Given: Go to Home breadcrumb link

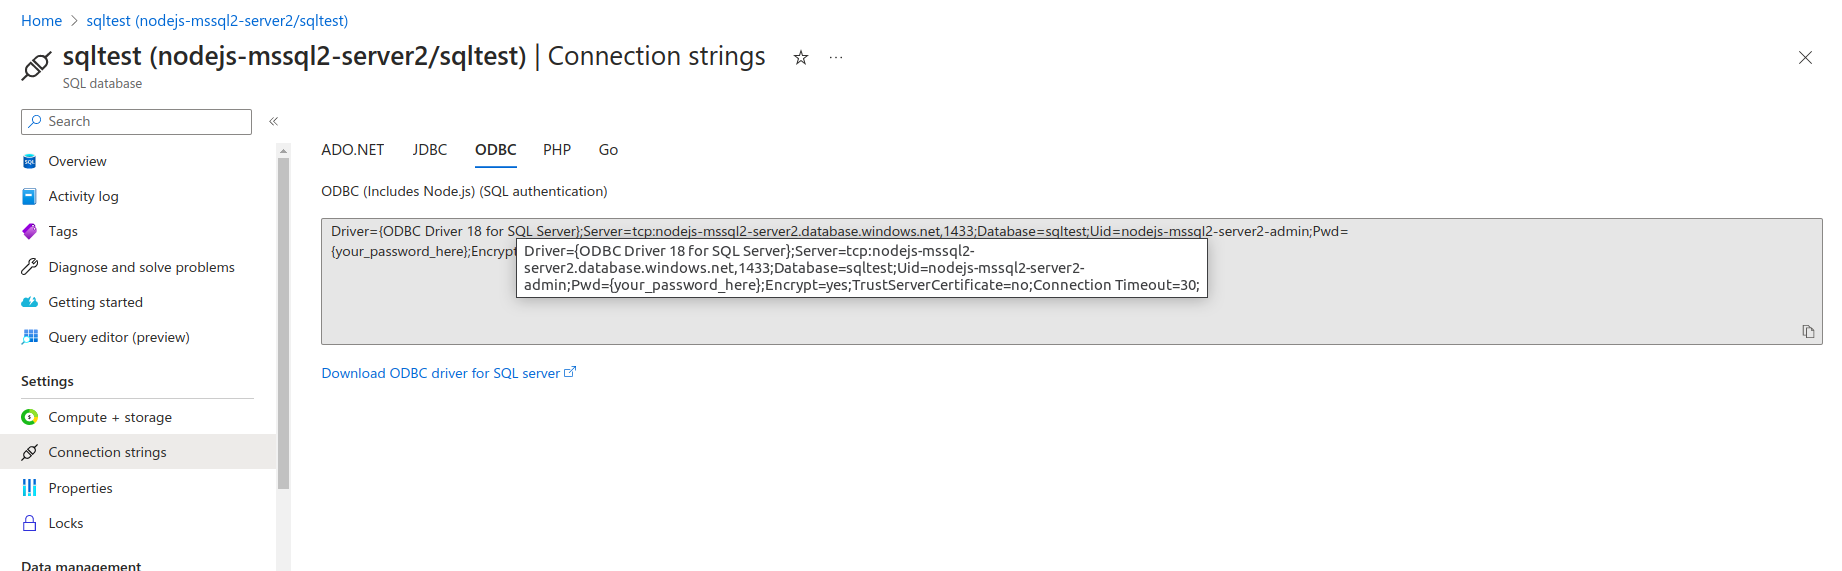Looking at the screenshot, I should click(x=41, y=21).
